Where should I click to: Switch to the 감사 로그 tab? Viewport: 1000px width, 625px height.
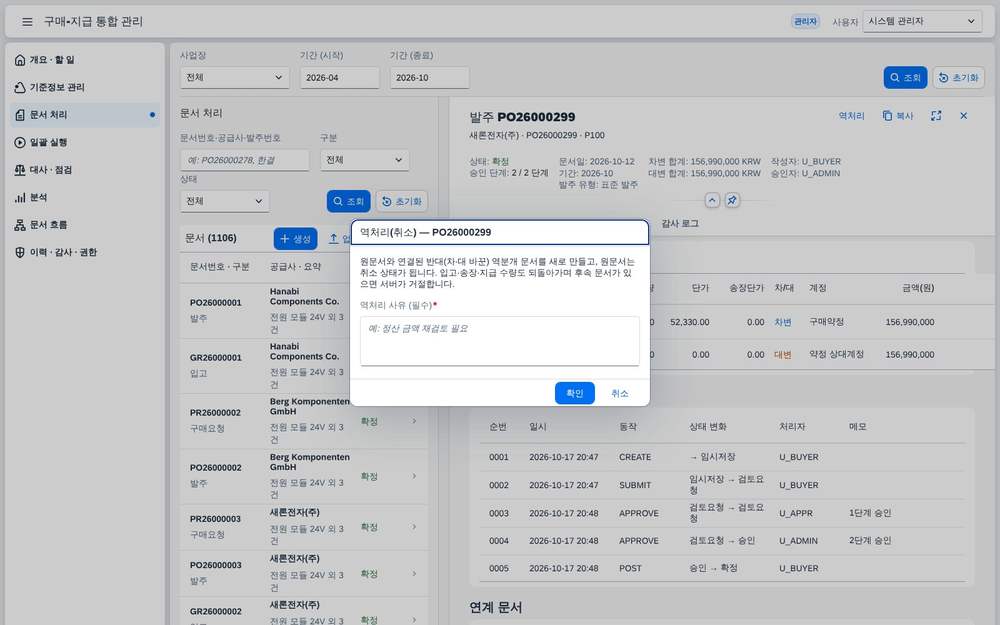pyautogui.click(x=680, y=223)
